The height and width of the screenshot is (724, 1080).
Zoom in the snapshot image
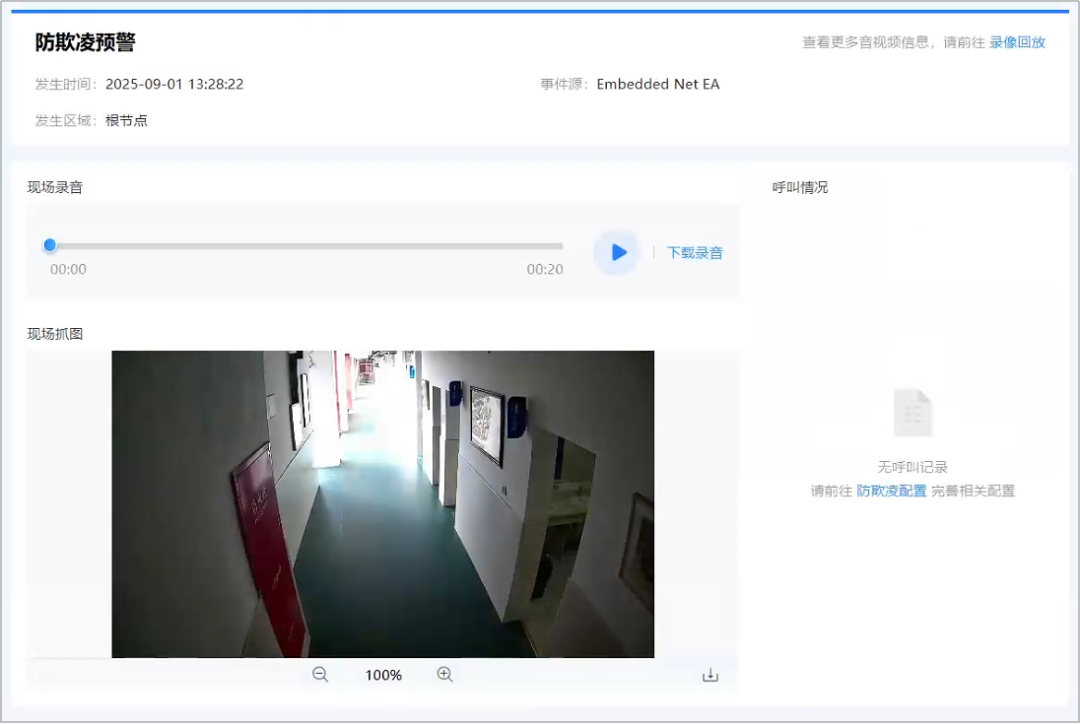(445, 675)
